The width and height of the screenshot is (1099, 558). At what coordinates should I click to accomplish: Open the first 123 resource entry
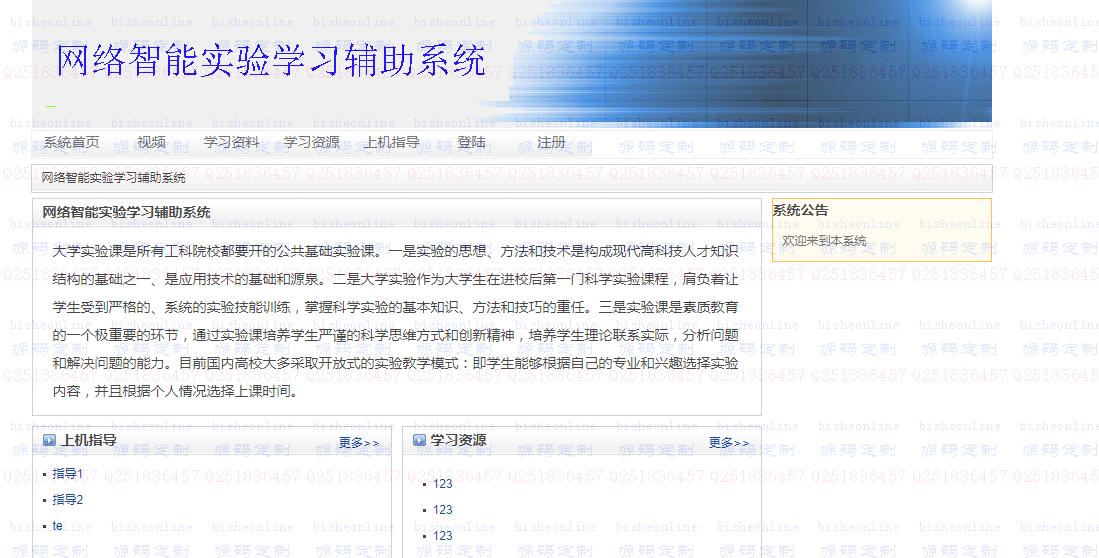coord(442,484)
